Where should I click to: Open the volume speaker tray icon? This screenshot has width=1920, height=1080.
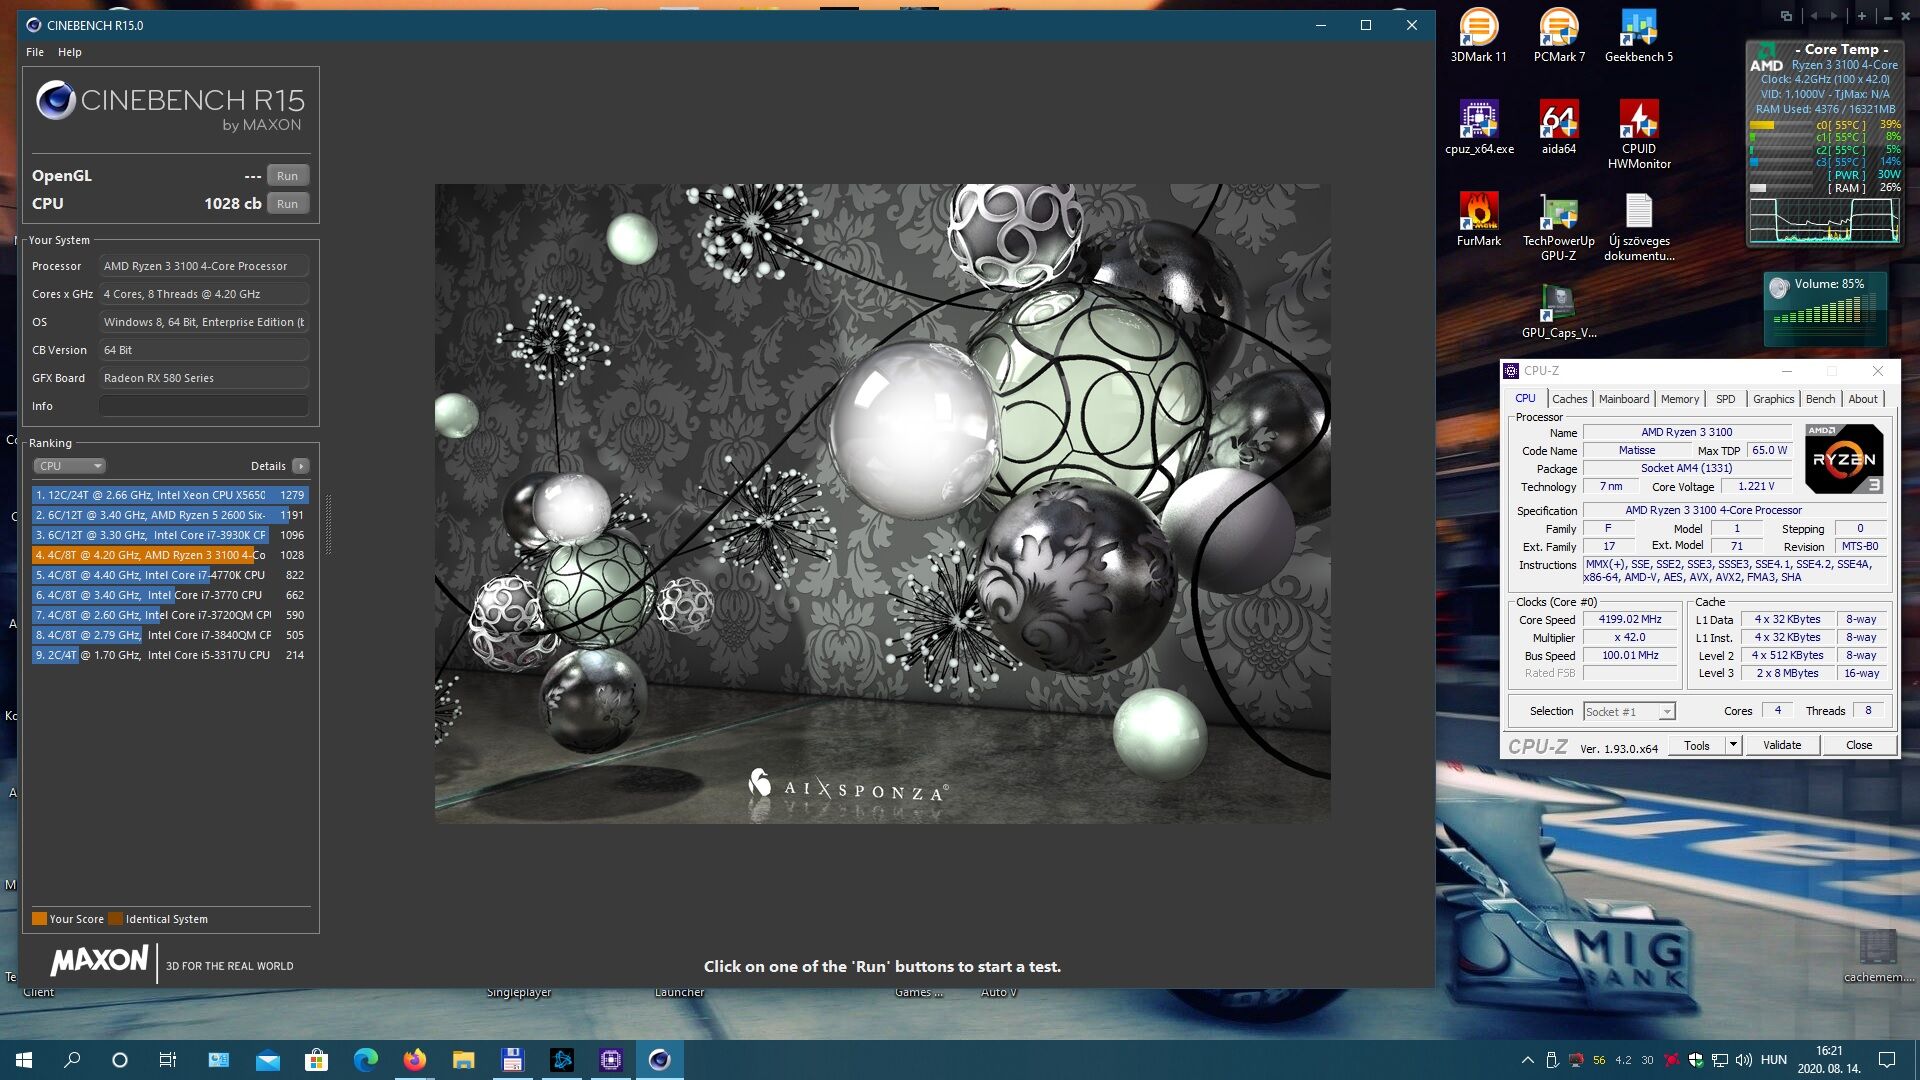point(1744,1060)
